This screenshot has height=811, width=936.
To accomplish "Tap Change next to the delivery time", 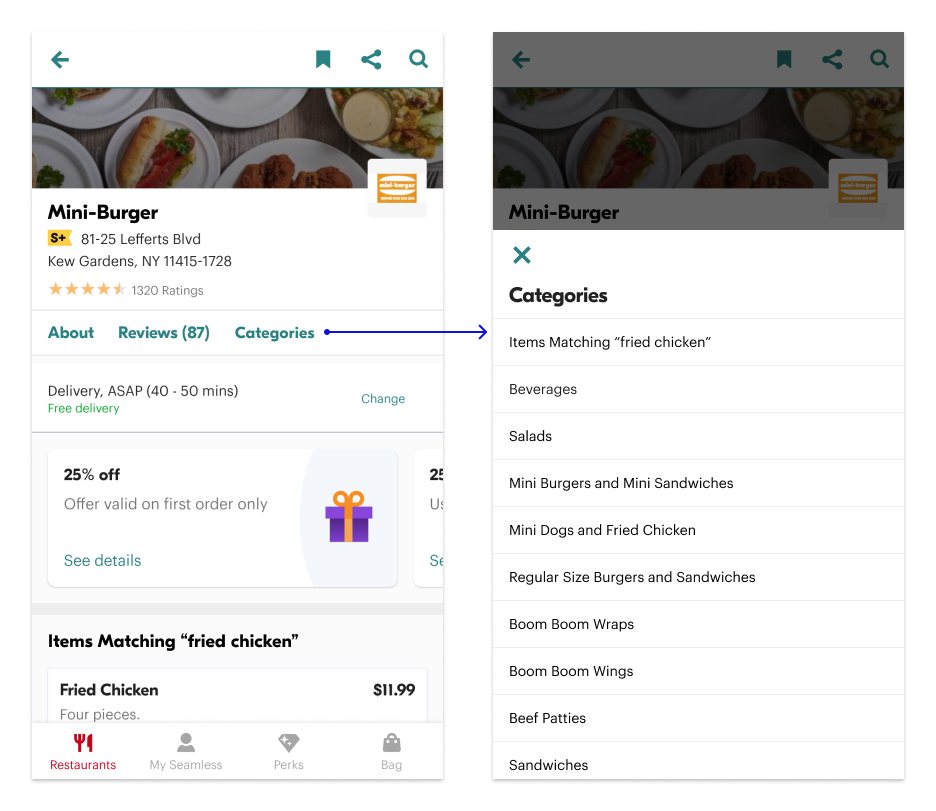I will [x=383, y=399].
